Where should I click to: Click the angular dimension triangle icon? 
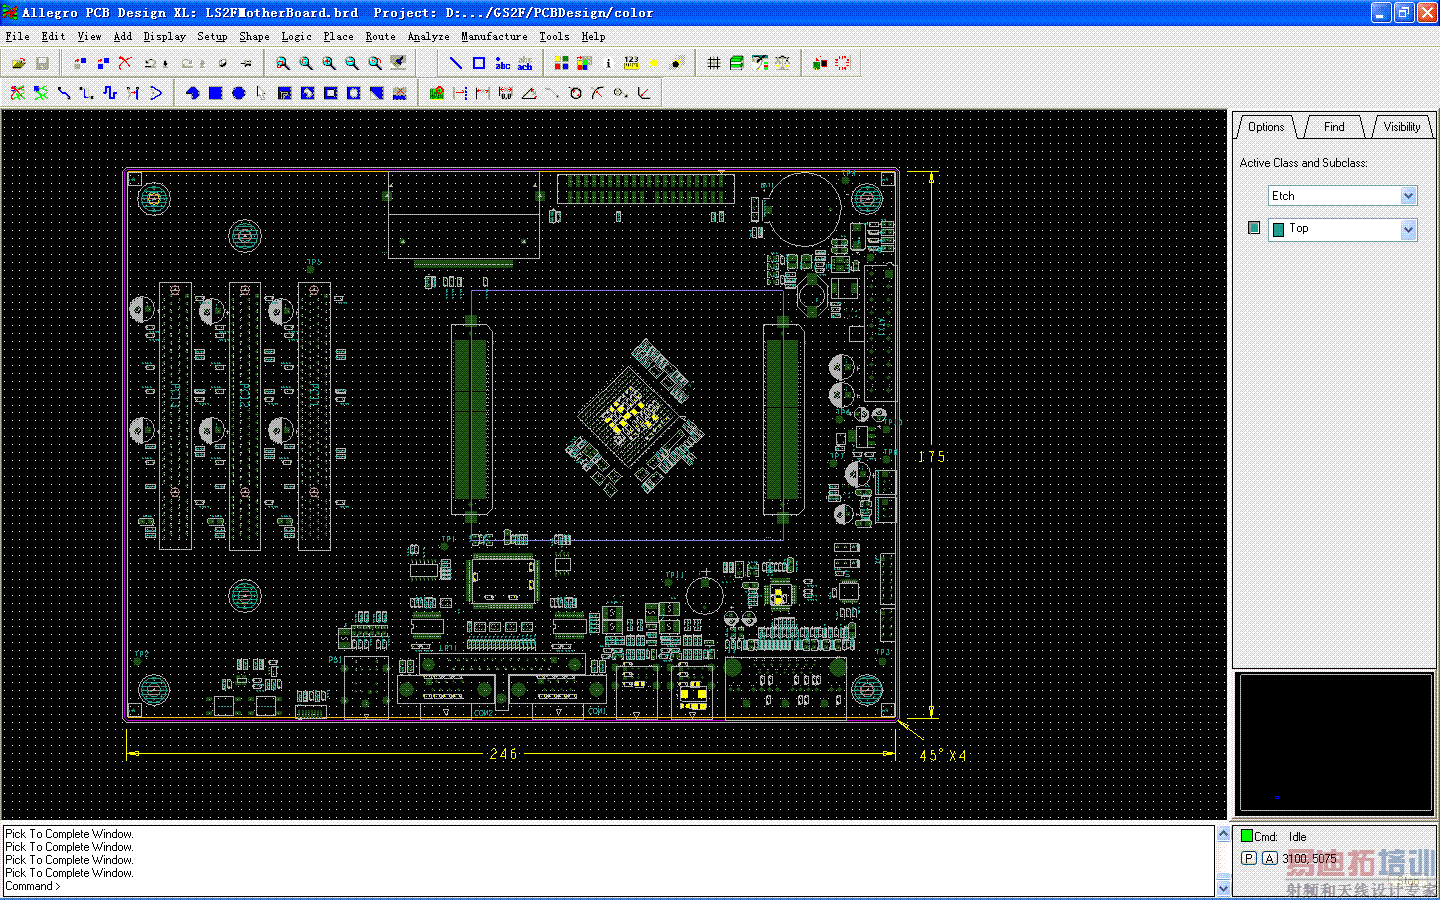pos(529,93)
